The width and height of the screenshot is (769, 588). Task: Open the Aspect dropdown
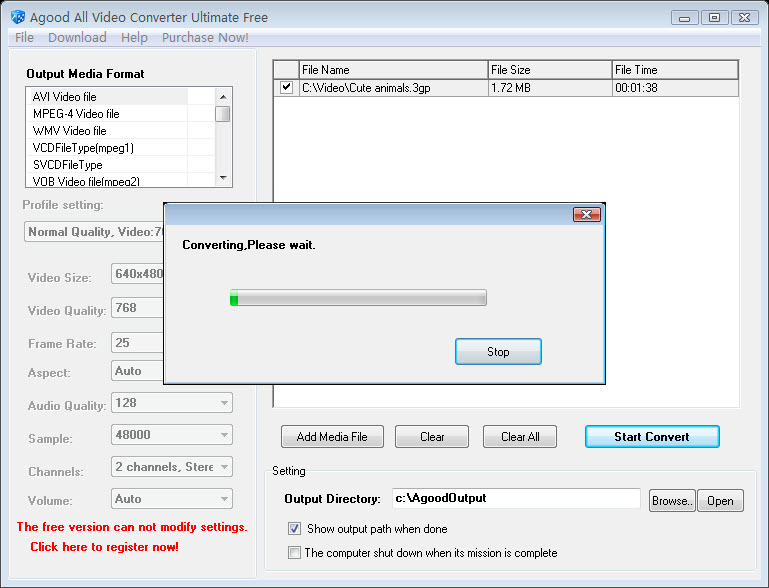click(x=137, y=371)
